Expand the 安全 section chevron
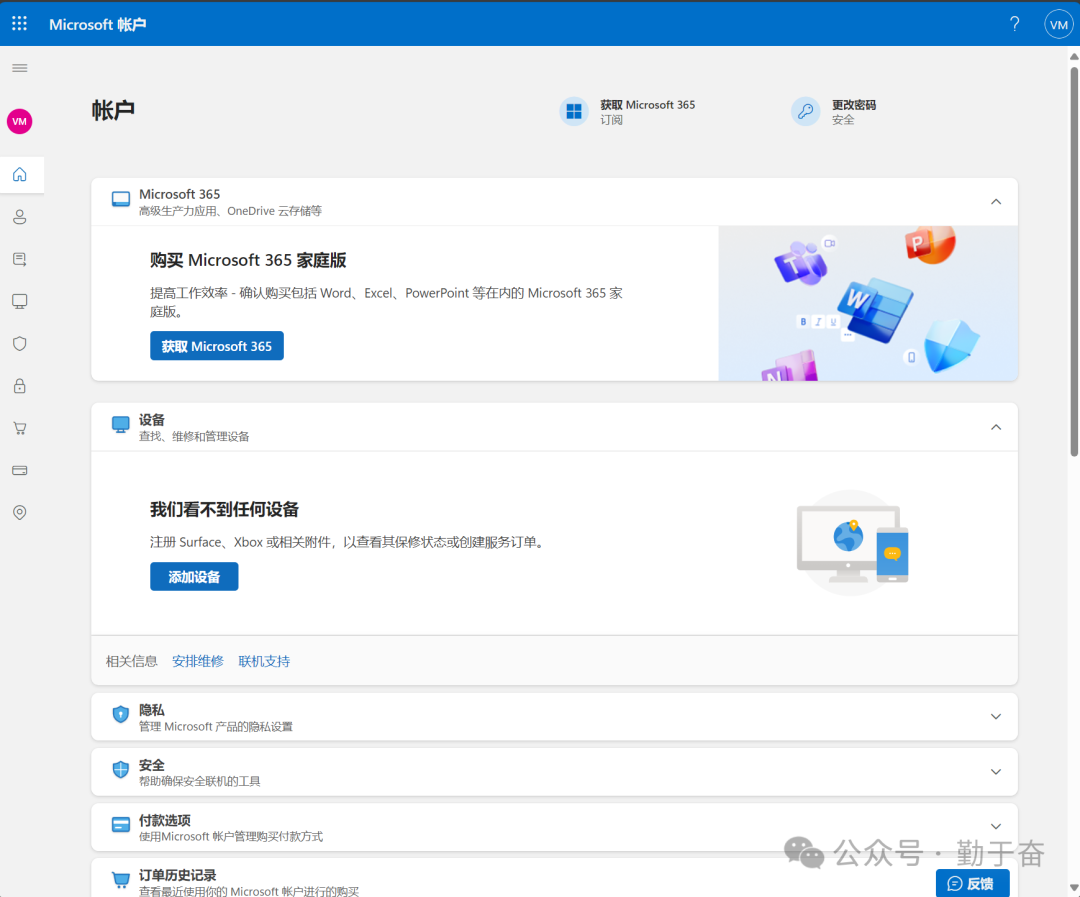 click(x=996, y=772)
